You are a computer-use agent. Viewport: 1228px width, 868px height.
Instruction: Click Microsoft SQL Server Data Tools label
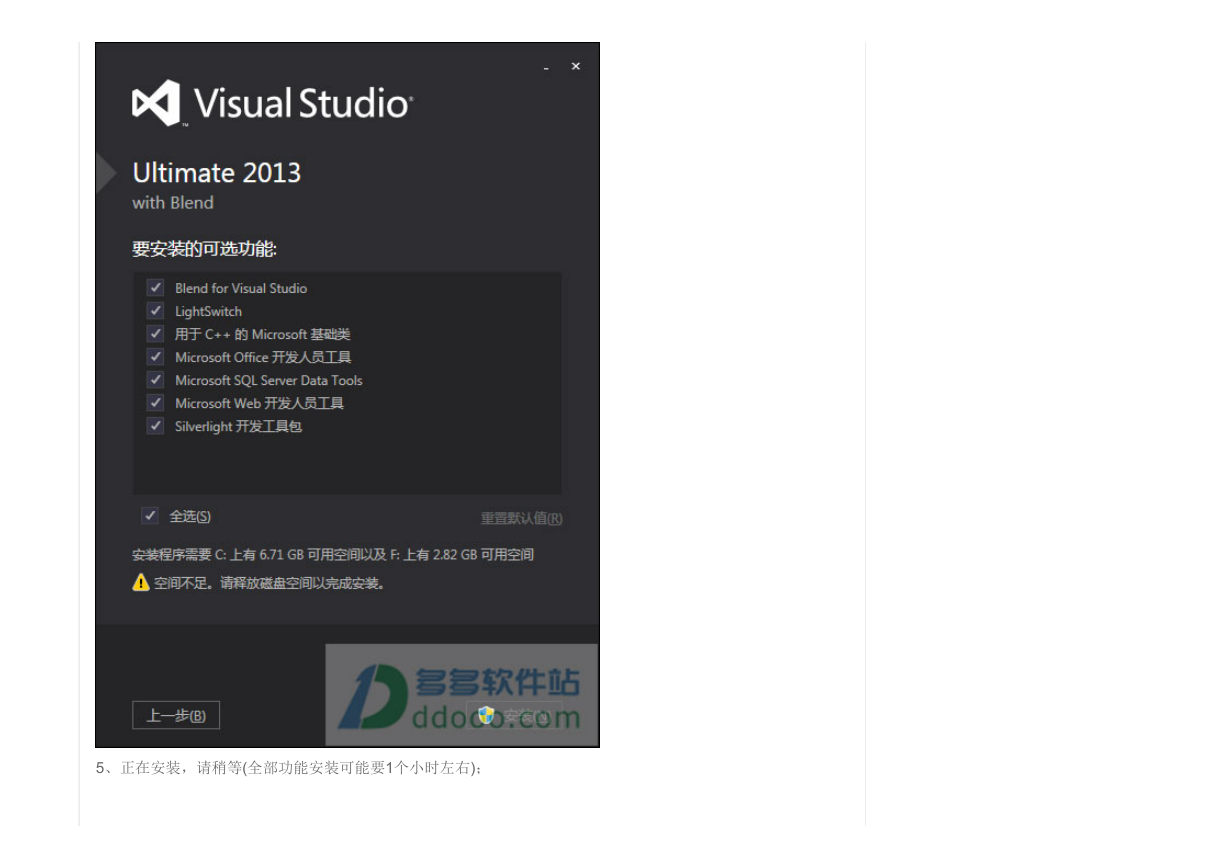[x=269, y=380]
